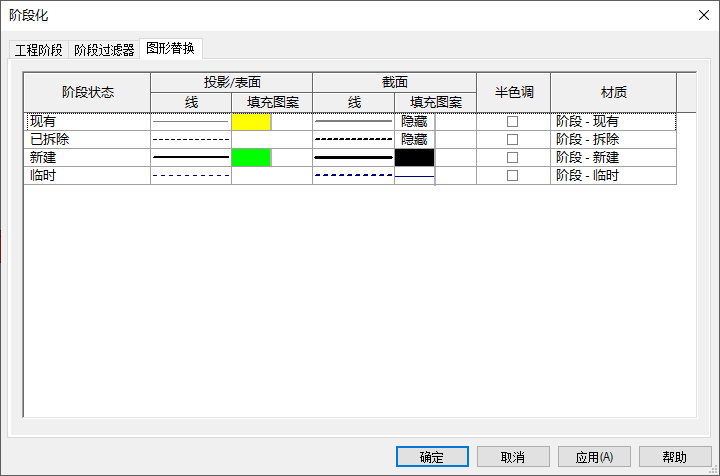Image resolution: width=720 pixels, height=476 pixels.
Task: Edit cut line style for 已拆除
Action: coord(354,140)
